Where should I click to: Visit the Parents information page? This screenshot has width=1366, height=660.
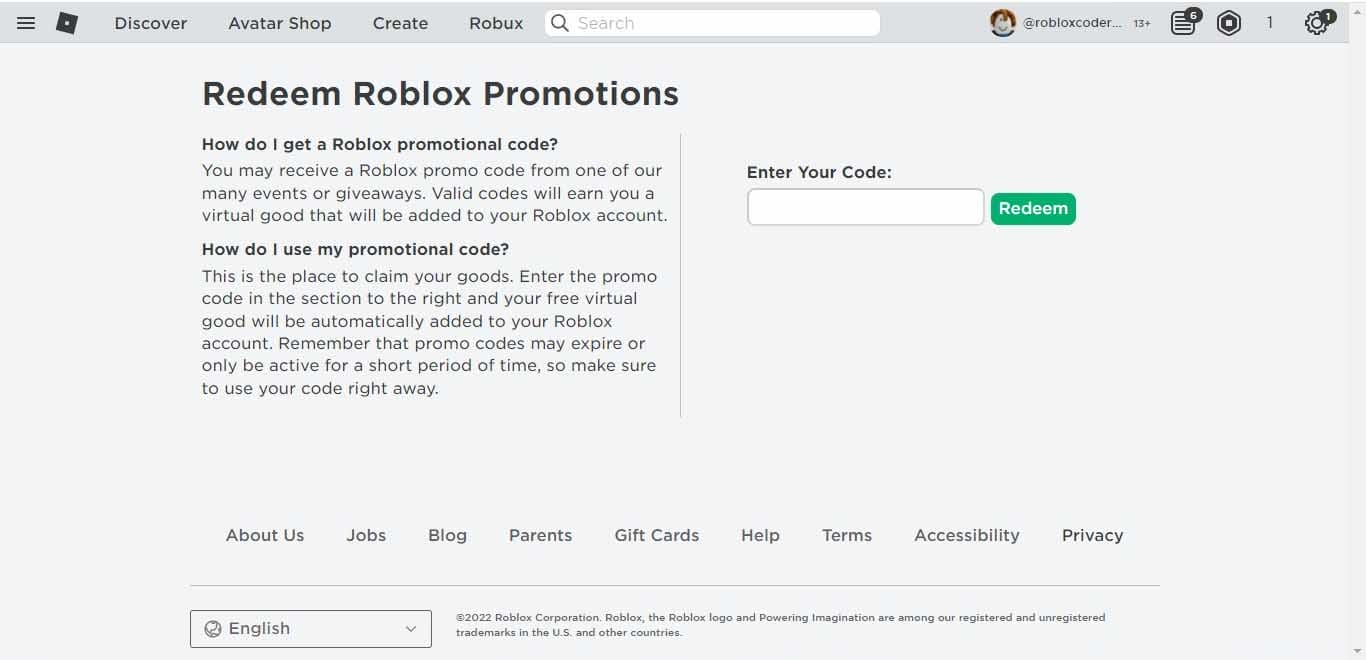click(x=540, y=535)
